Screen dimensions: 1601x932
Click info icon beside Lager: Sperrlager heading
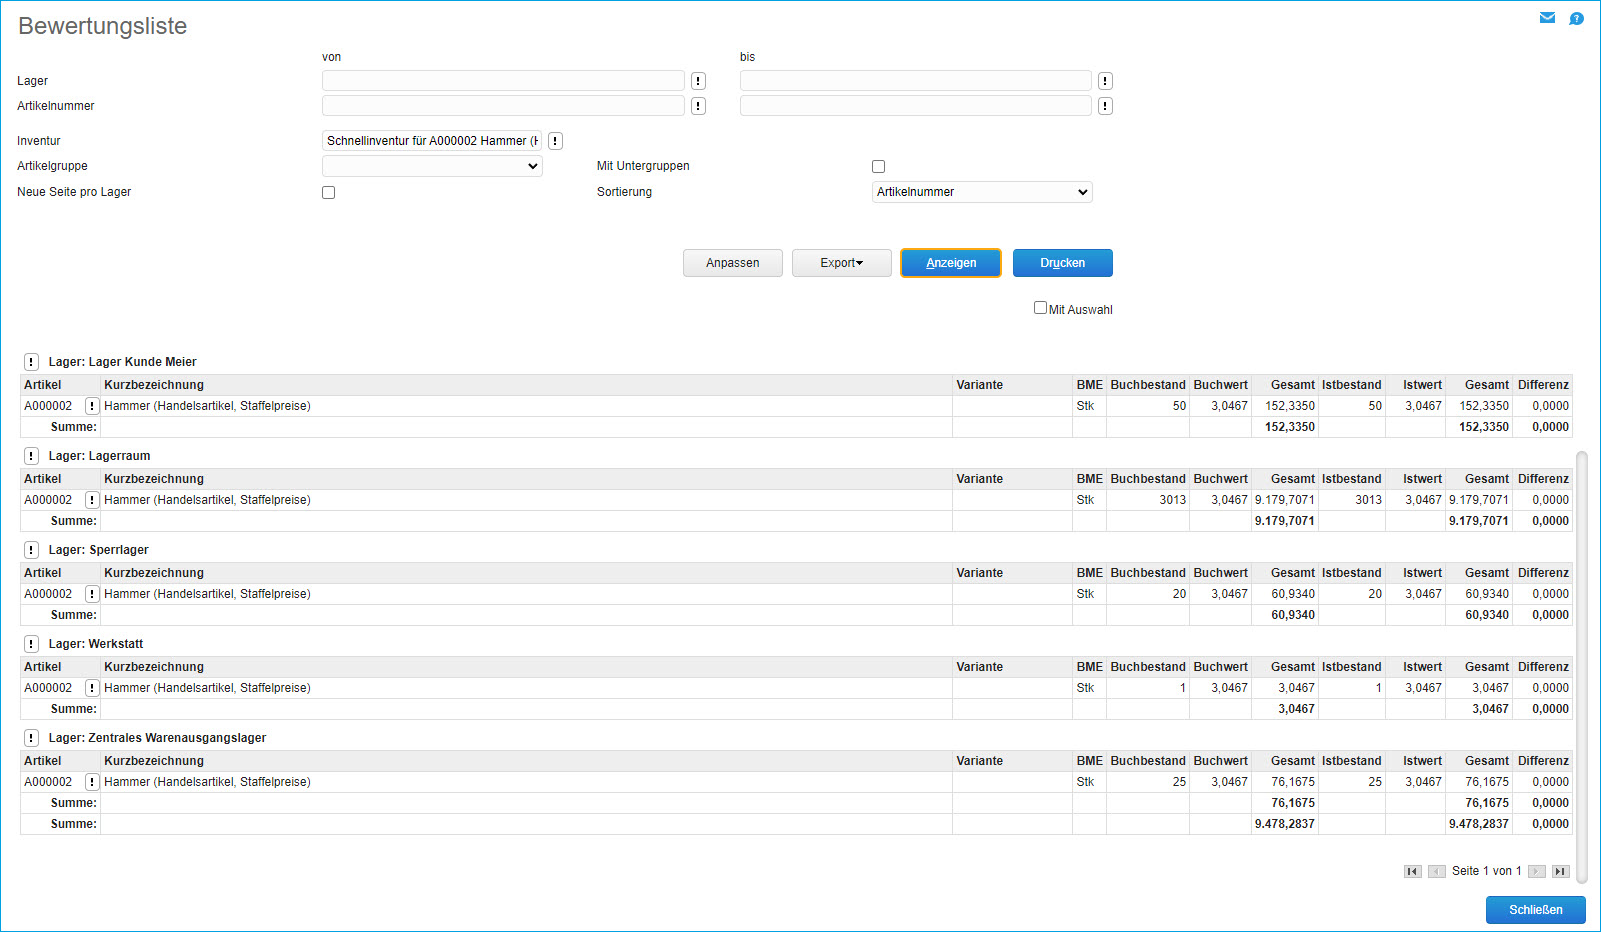pos(32,550)
